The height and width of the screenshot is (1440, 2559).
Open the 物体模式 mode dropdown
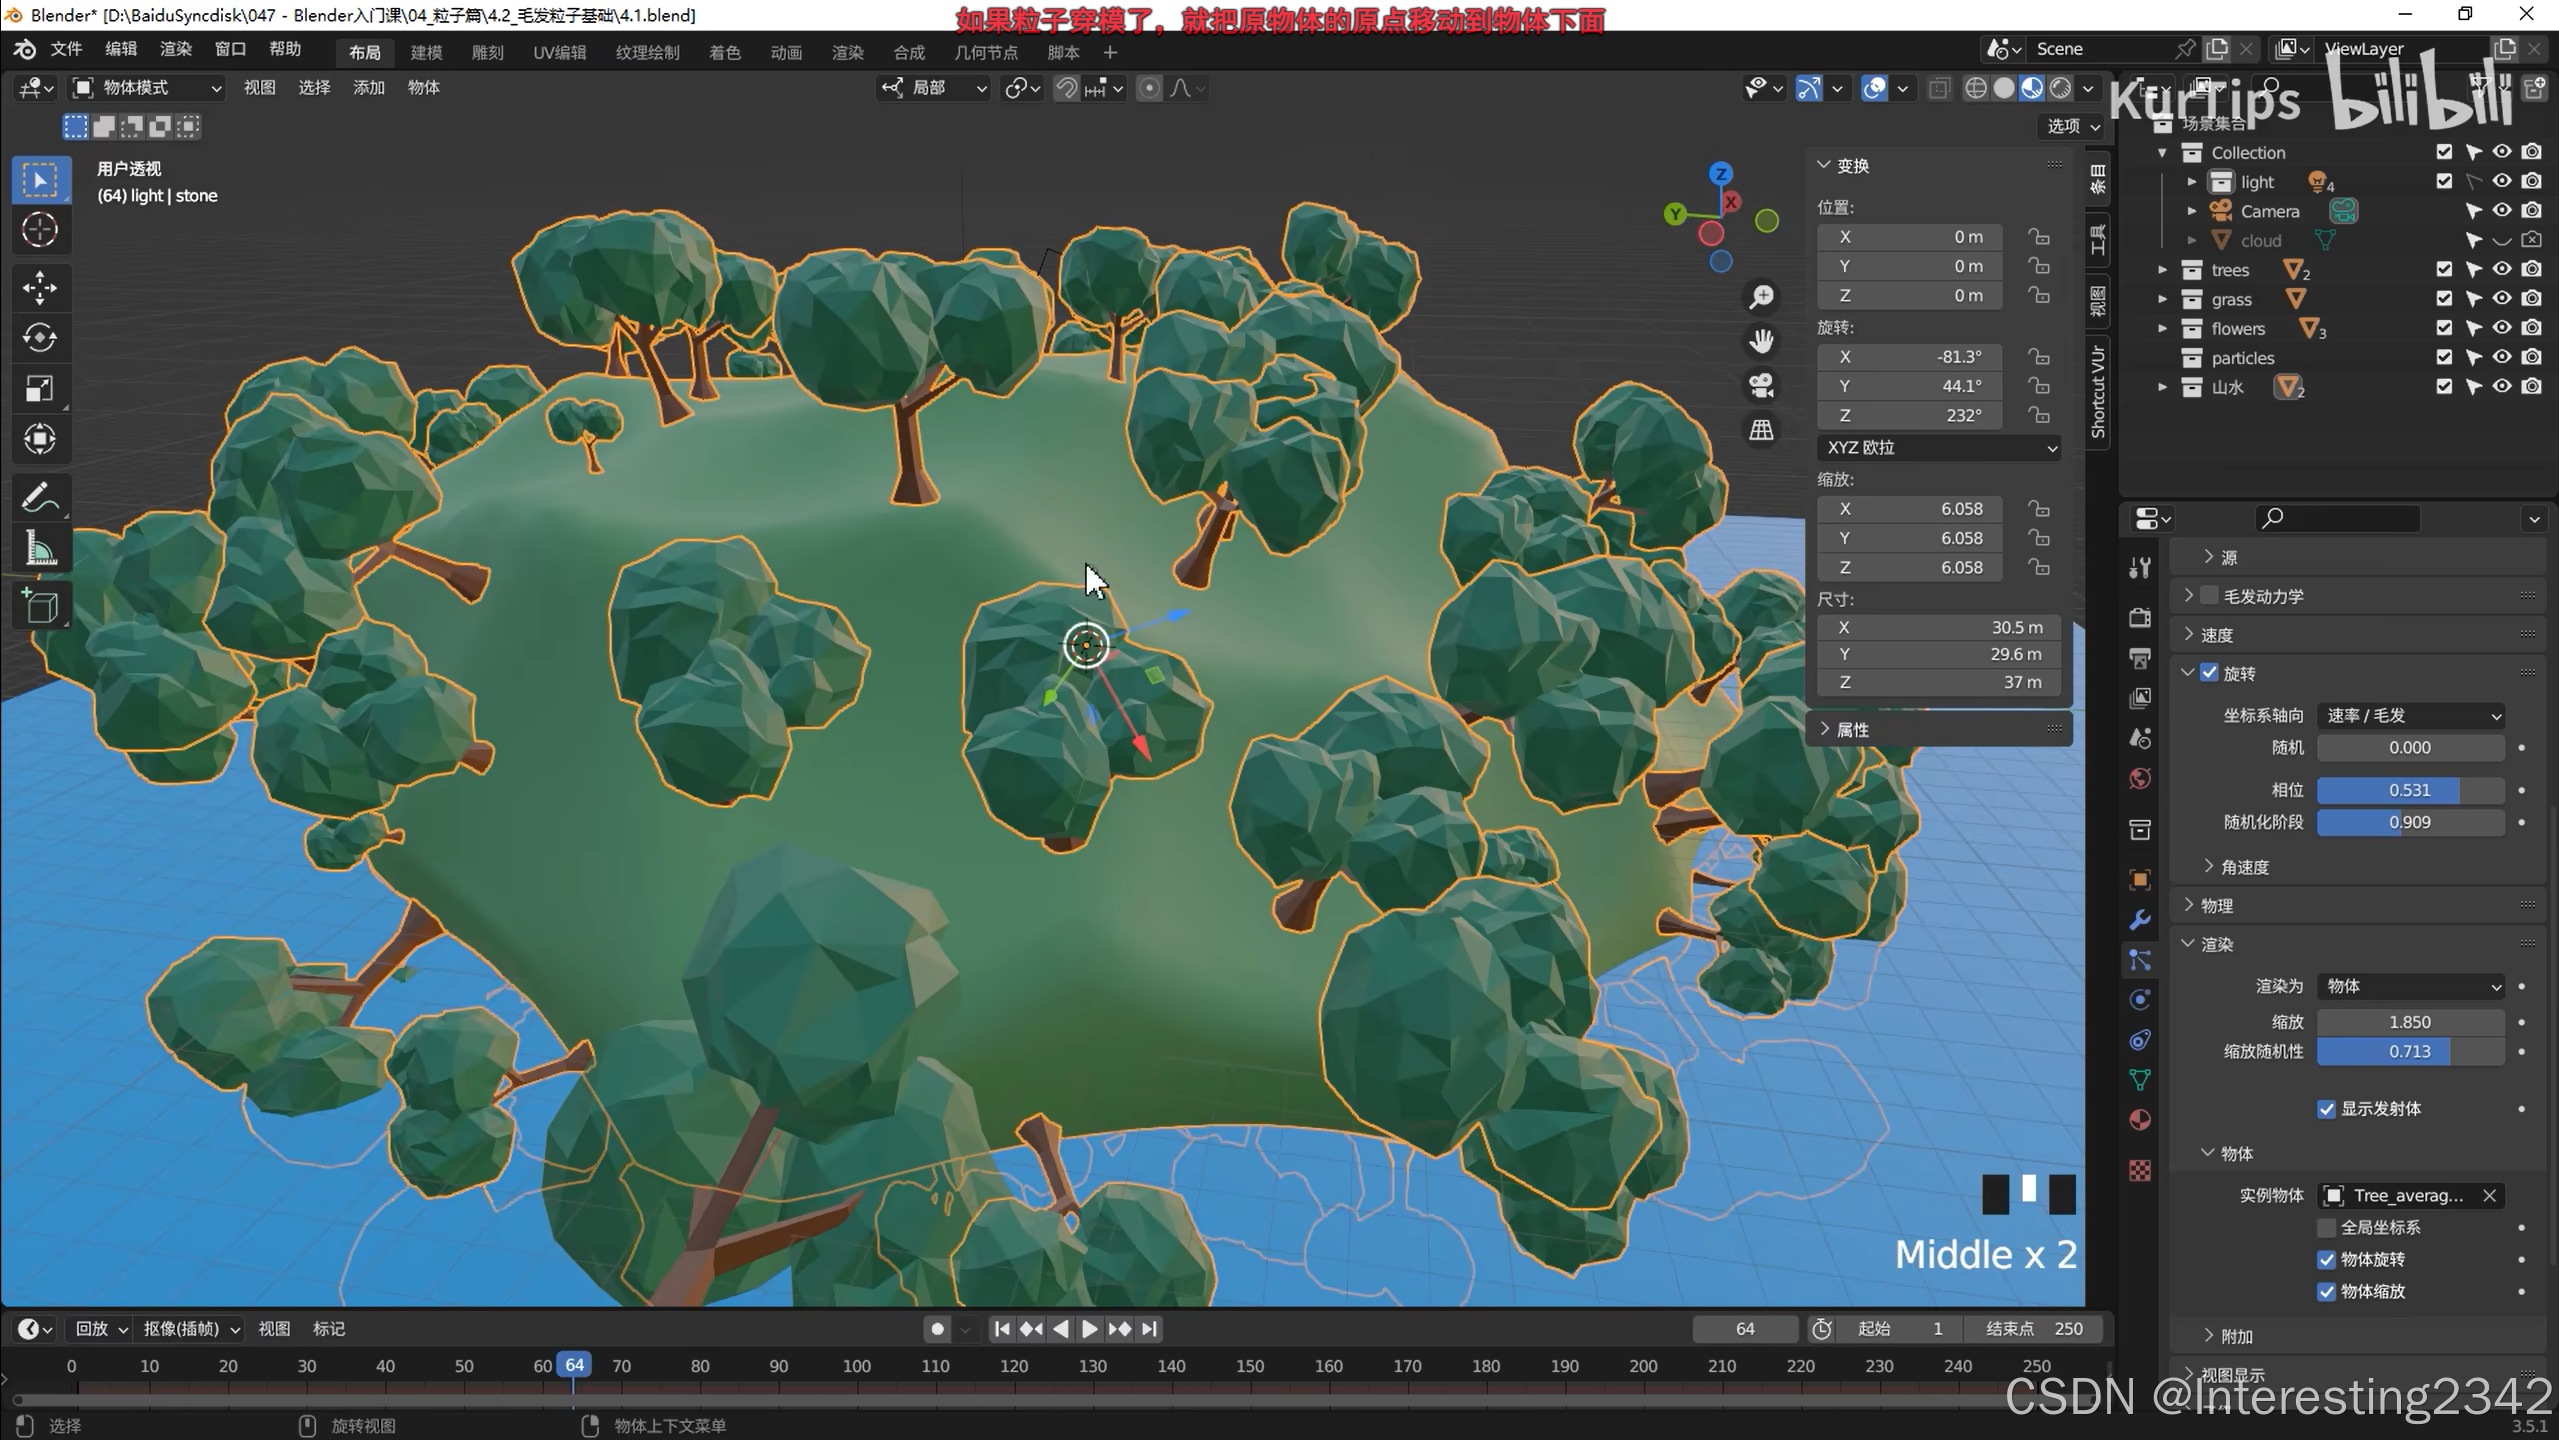click(x=147, y=88)
